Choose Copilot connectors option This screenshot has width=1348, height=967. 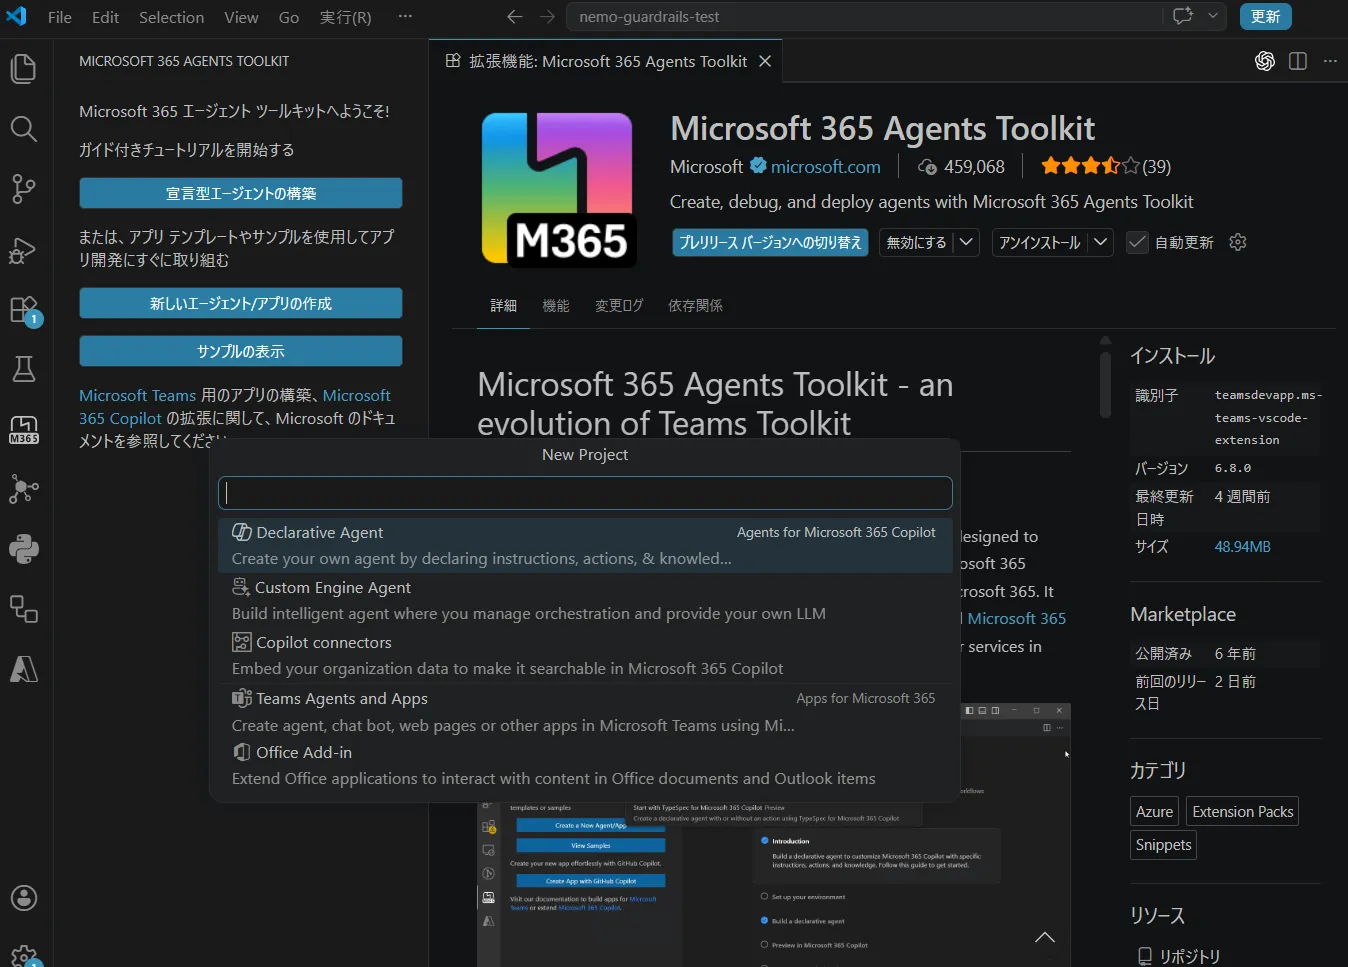(x=585, y=655)
